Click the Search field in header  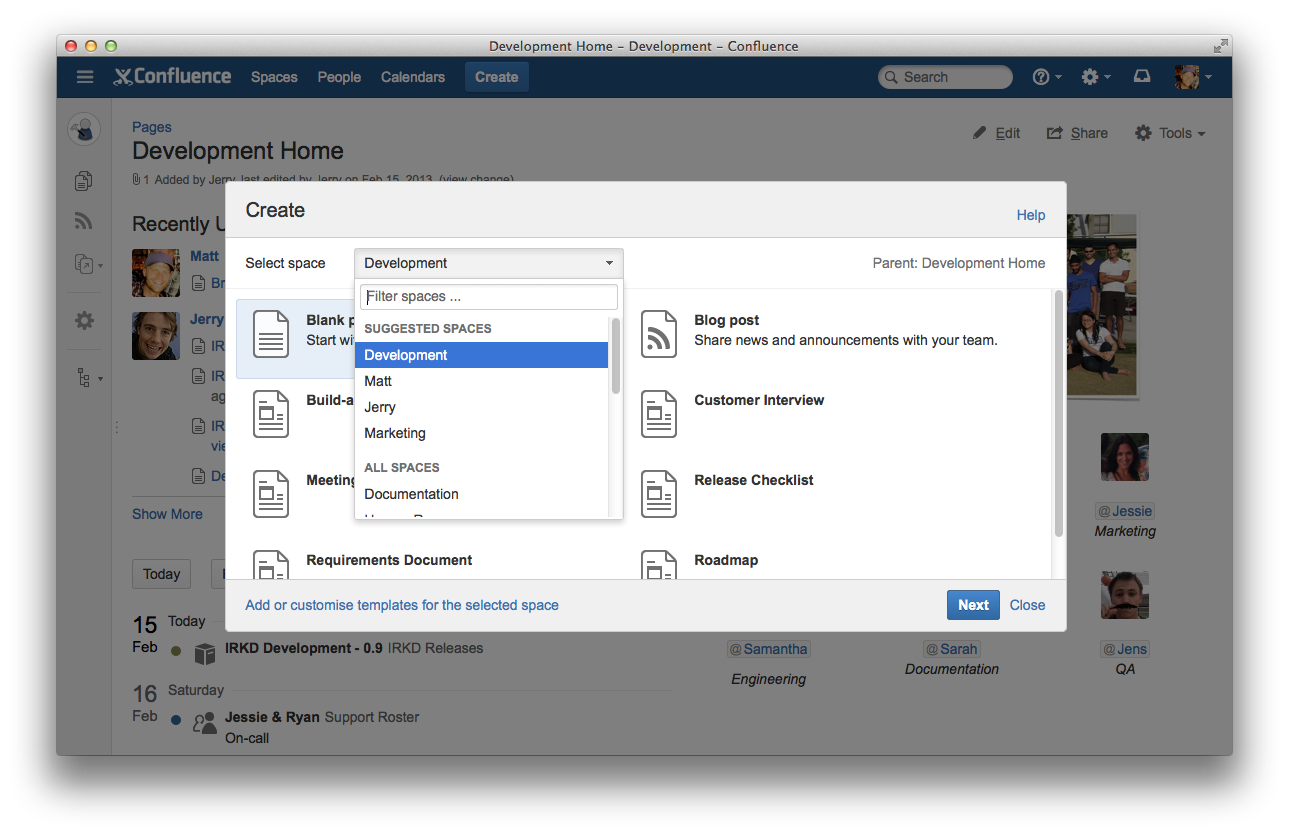[945, 77]
